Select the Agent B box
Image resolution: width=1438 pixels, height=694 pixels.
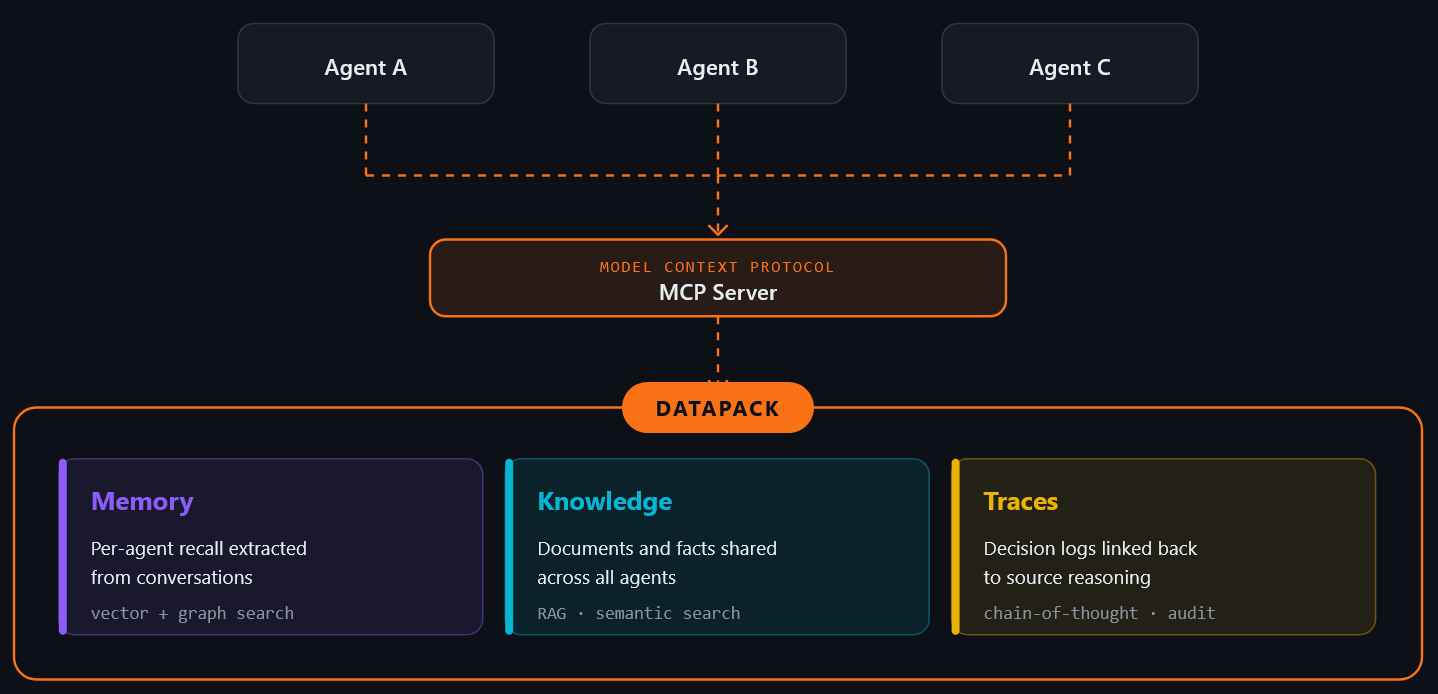pos(718,63)
